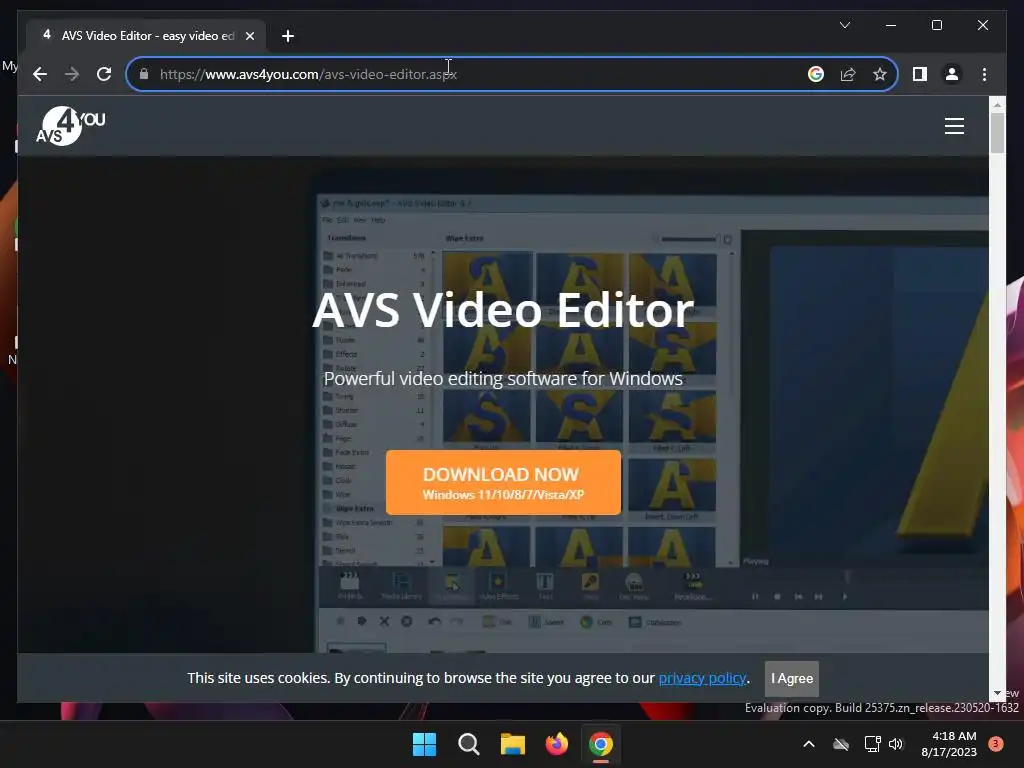Click the AVS4YOU logo

[x=70, y=125]
